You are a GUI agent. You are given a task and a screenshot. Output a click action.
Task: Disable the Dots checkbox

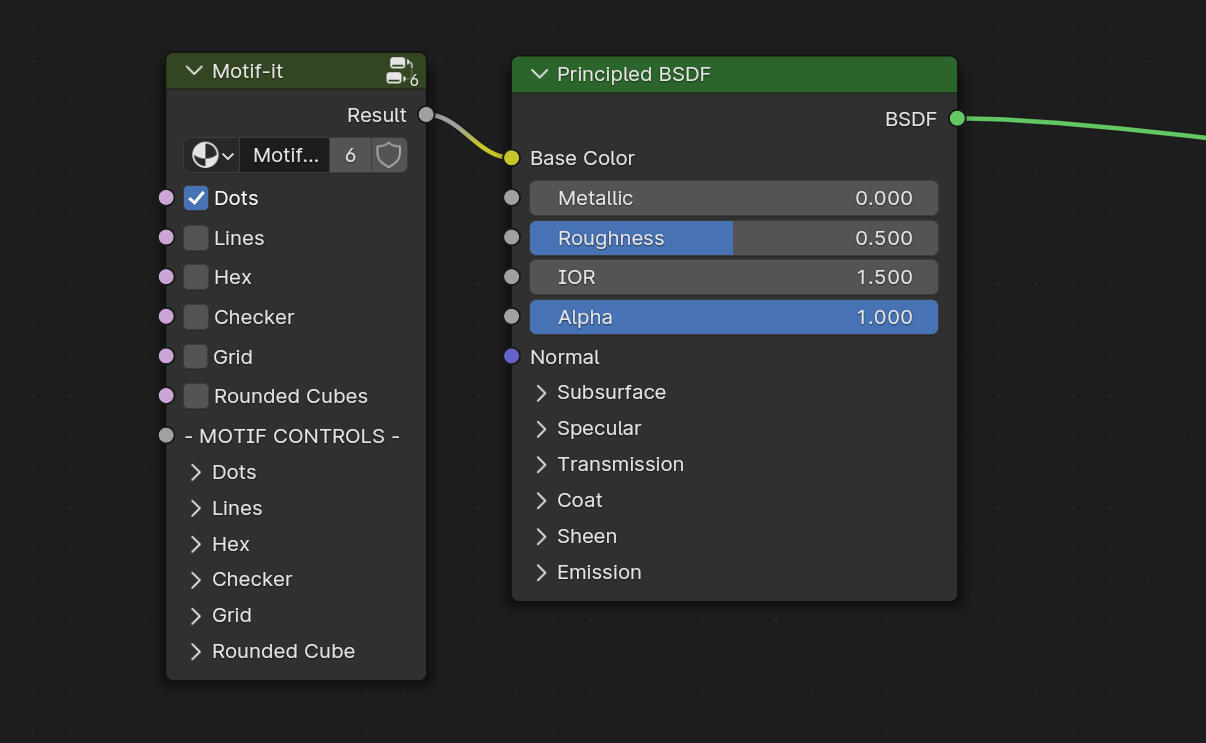click(x=196, y=198)
